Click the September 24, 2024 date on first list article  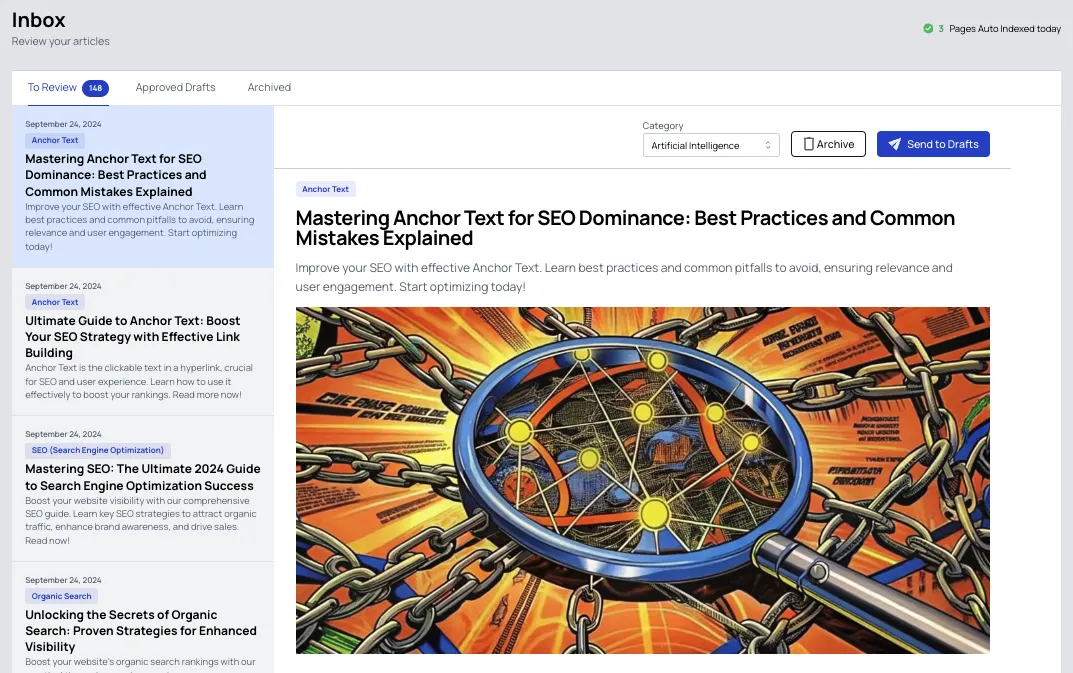(x=63, y=124)
